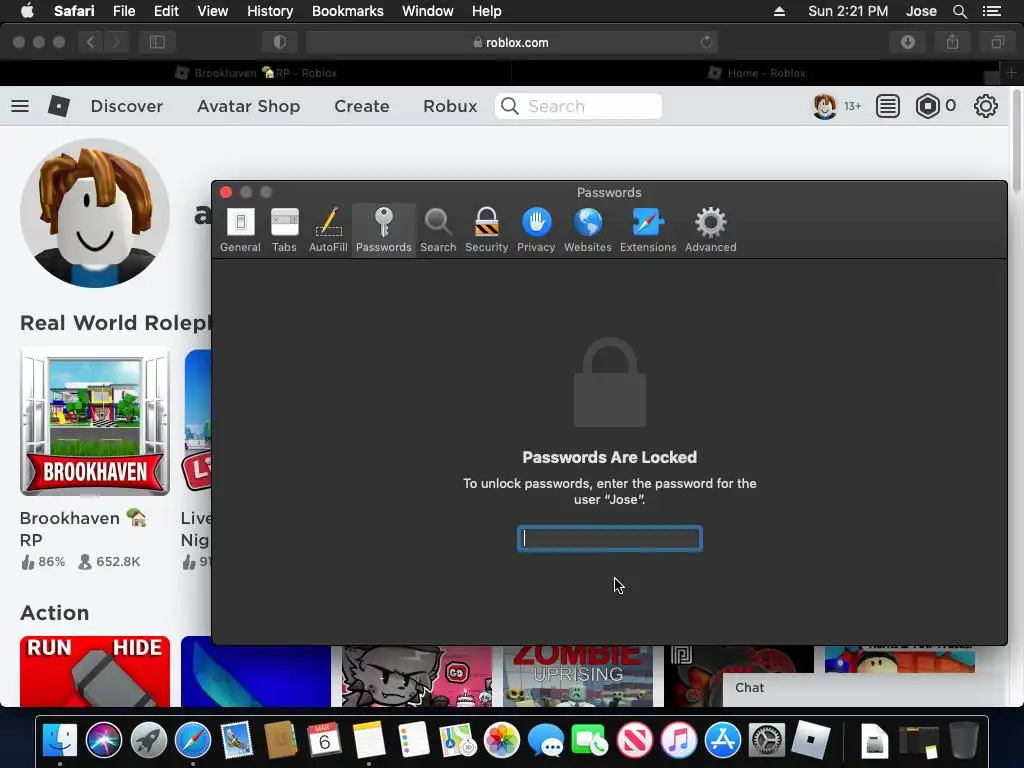
Task: Switch to the Home - Roblox tab
Action: click(x=758, y=73)
